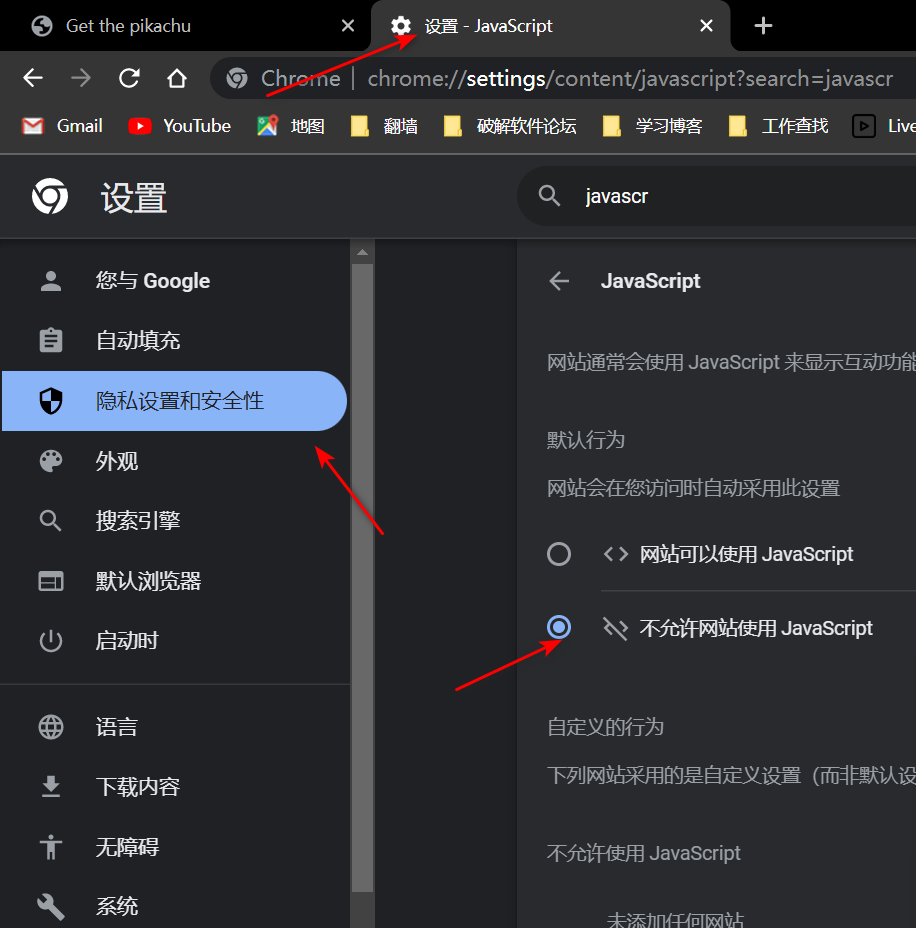The width and height of the screenshot is (916, 928).
Task: Open Gmail from the bookmarks bar
Action: pyautogui.click(x=62, y=125)
